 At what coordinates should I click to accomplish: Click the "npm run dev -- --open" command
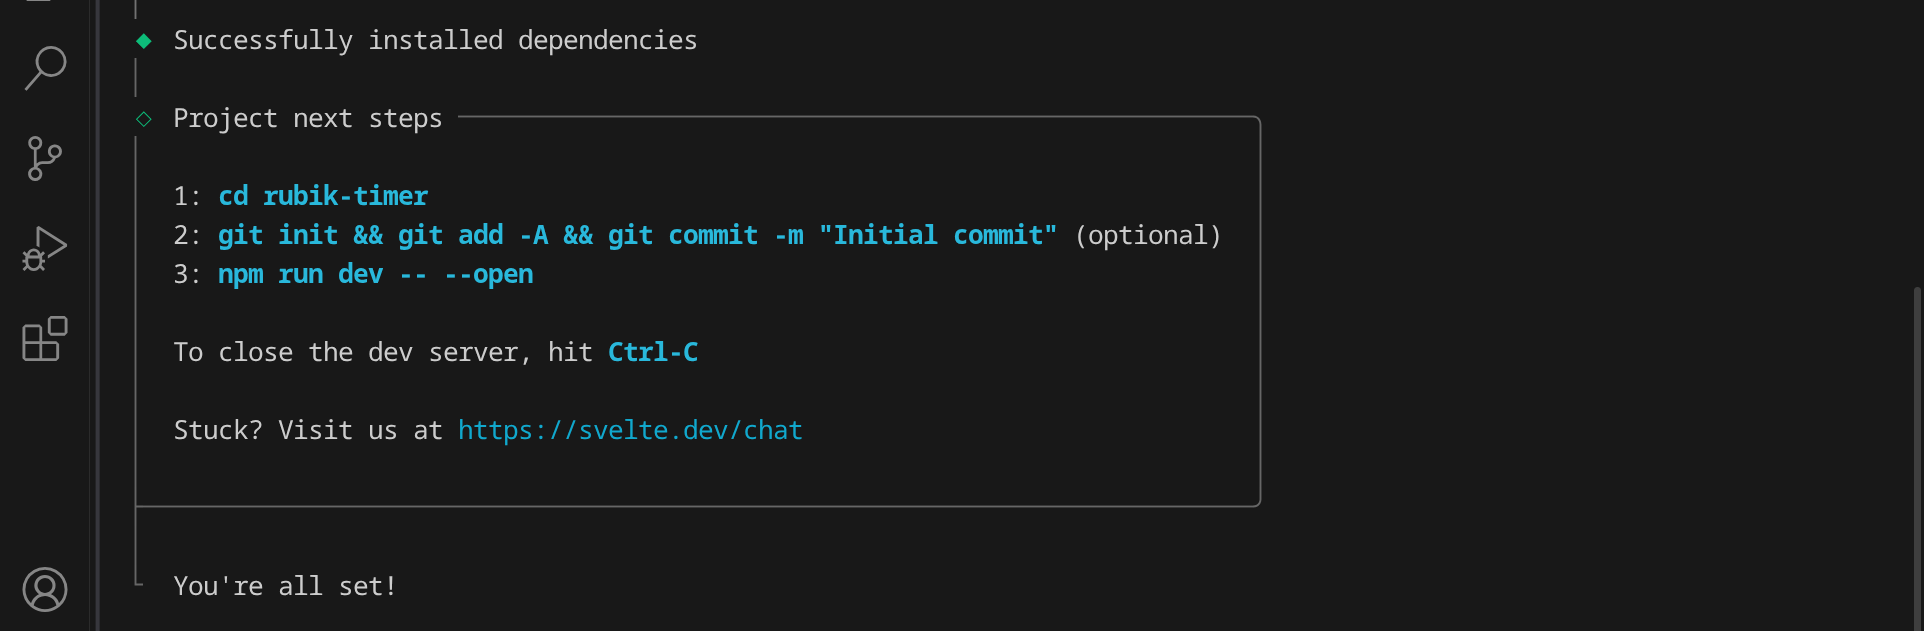coord(375,274)
